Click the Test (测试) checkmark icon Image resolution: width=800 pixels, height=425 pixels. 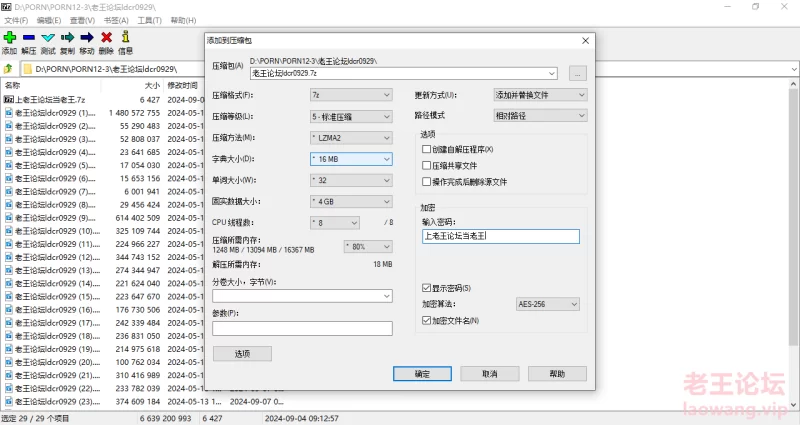point(48,37)
